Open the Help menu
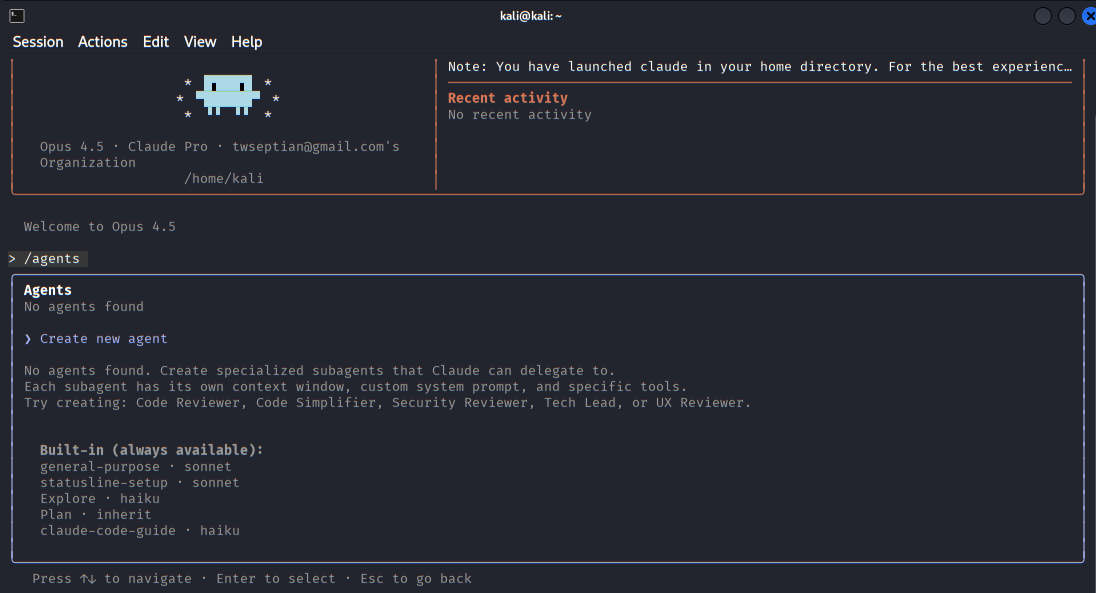Viewport: 1096px width, 593px height. tap(246, 42)
